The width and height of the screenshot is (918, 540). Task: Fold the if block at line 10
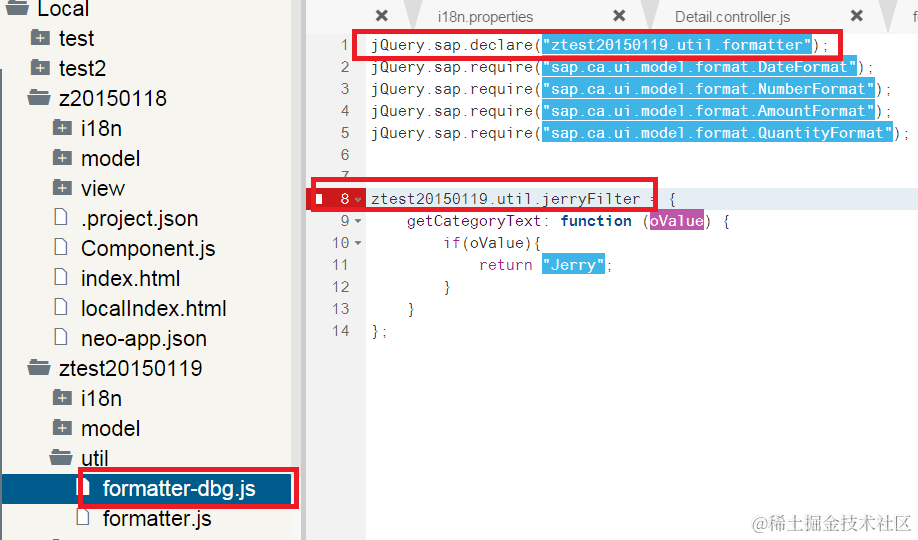pyautogui.click(x=358, y=243)
